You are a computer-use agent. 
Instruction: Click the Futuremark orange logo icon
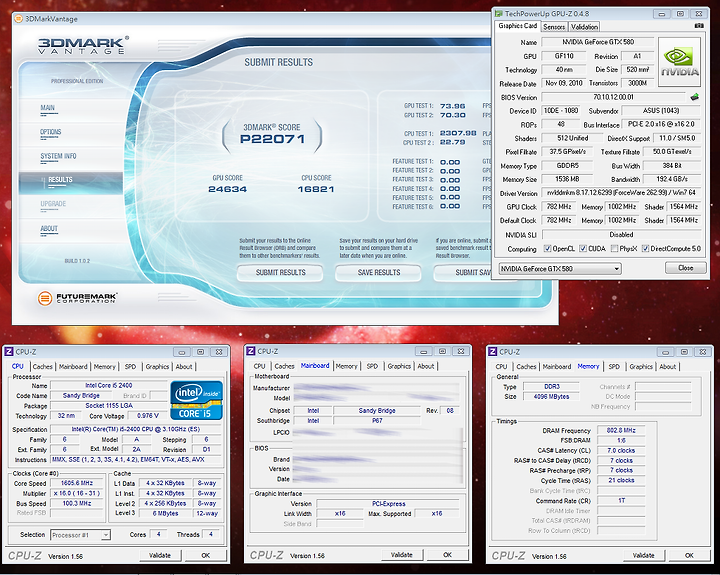(45, 298)
